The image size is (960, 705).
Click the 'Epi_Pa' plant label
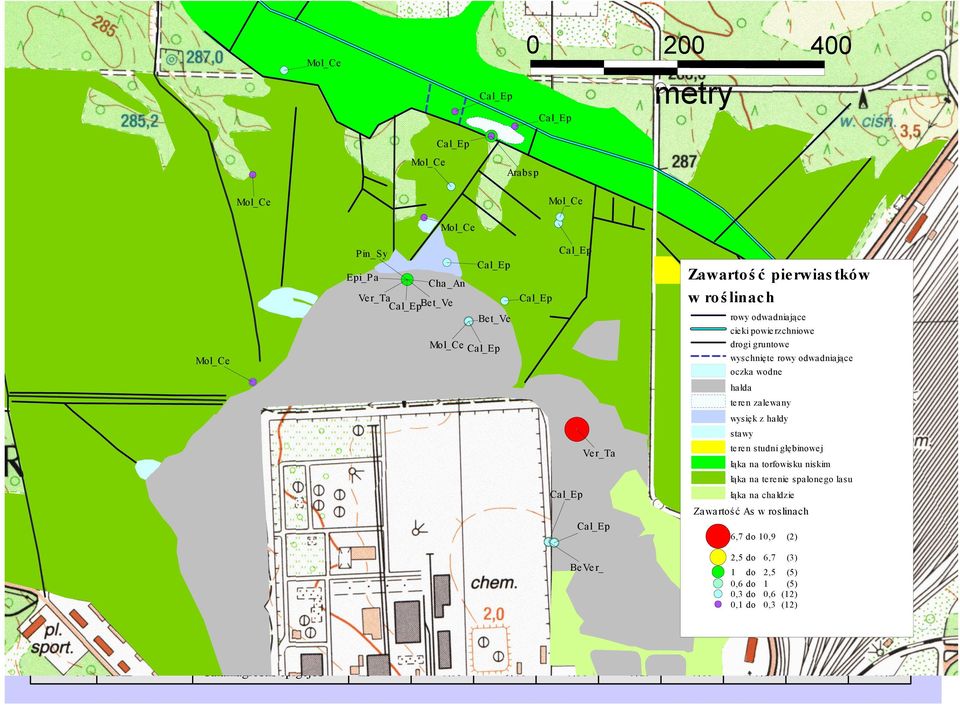coord(362,278)
